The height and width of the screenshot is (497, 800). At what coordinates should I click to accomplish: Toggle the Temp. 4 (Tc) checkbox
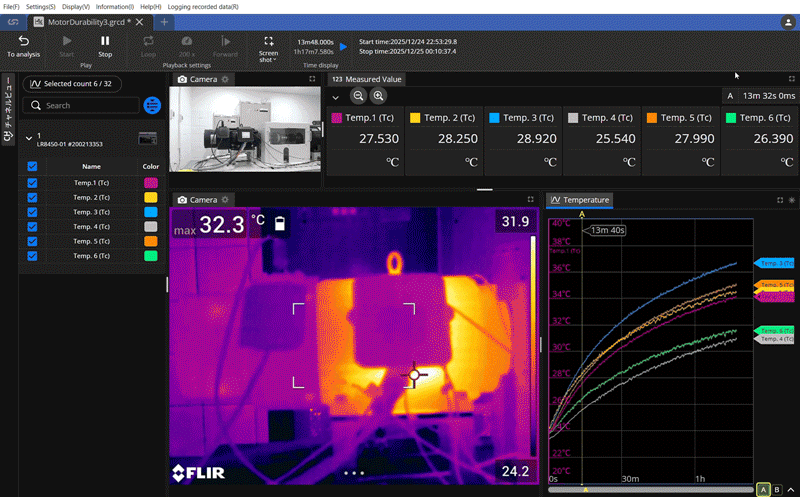click(32, 227)
